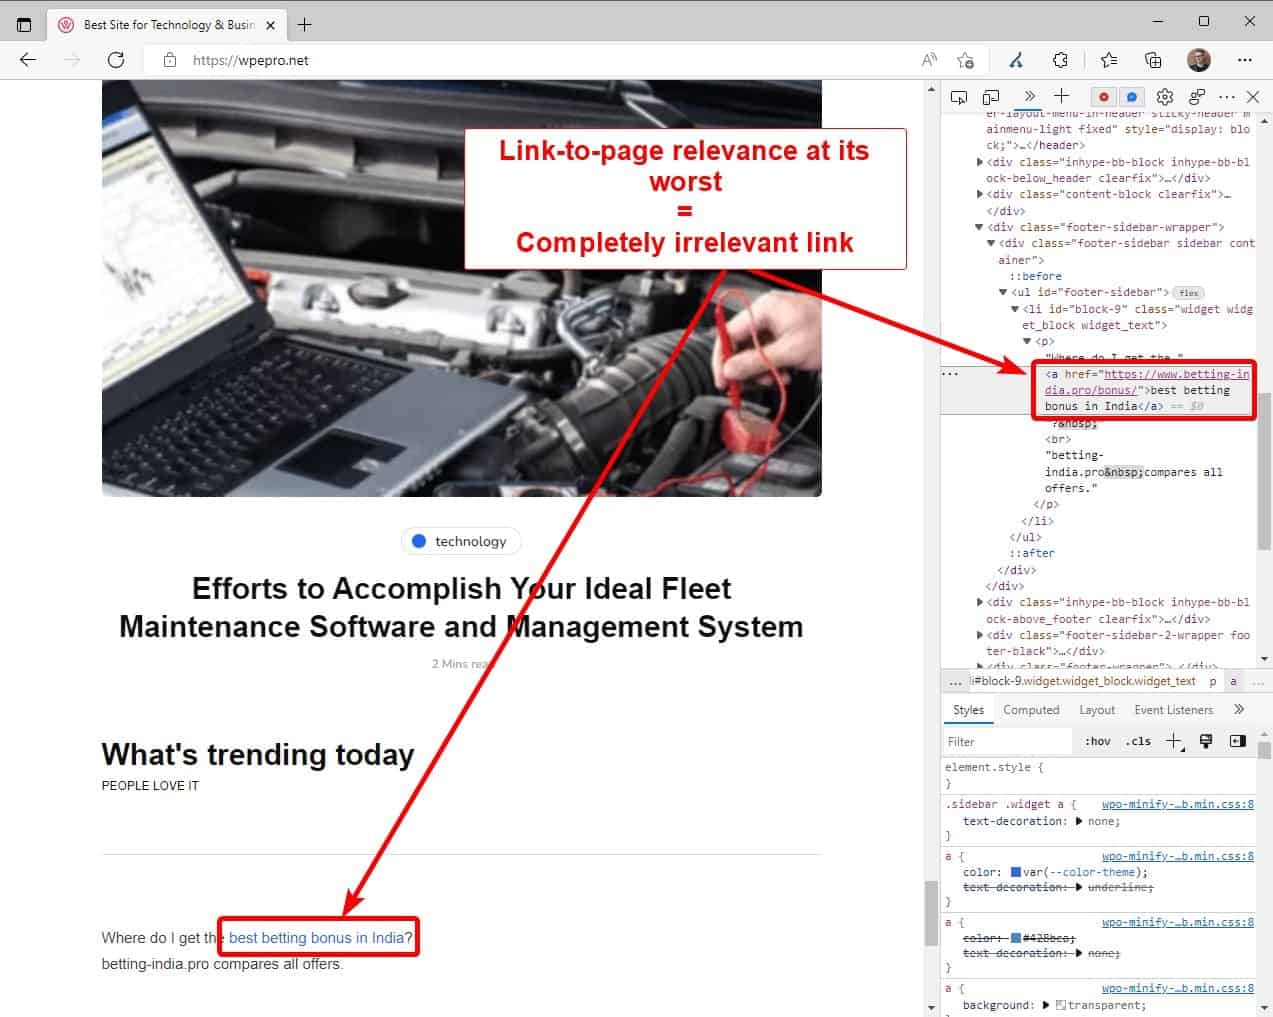
Task: Open the Fleet Maintenance Software article title
Action: coord(461,607)
